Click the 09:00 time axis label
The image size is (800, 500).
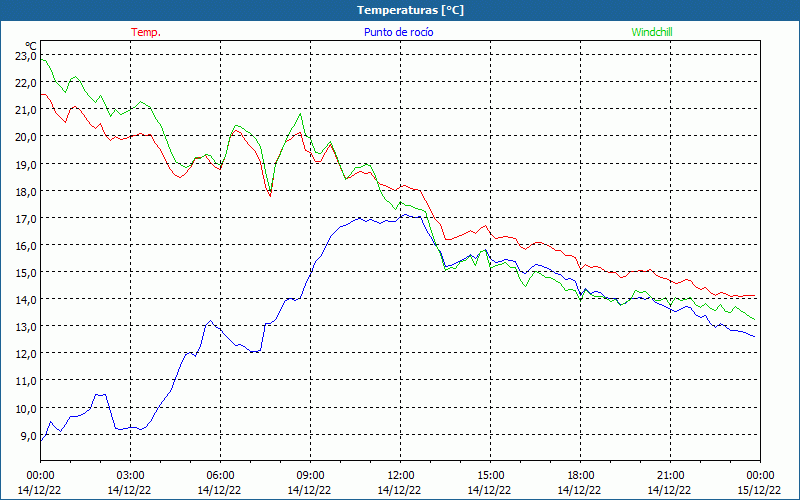(310, 476)
